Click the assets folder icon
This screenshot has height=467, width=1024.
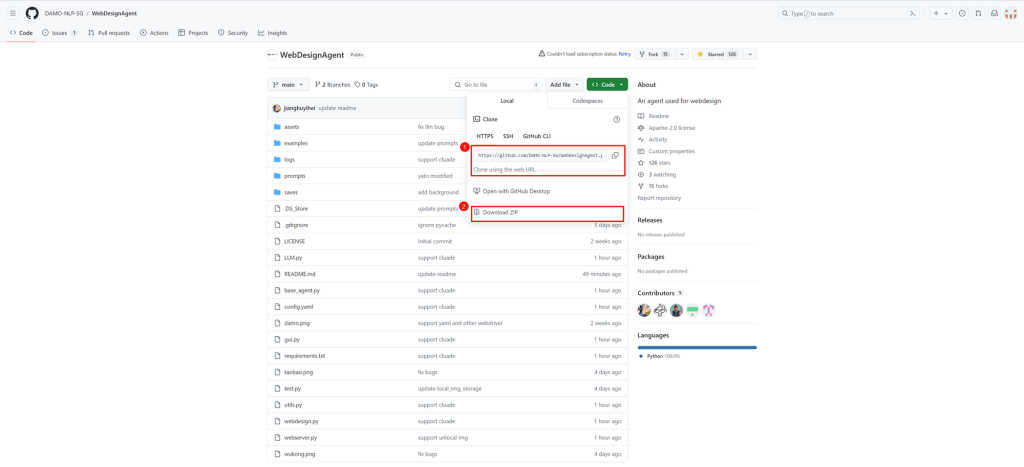tap(277, 127)
